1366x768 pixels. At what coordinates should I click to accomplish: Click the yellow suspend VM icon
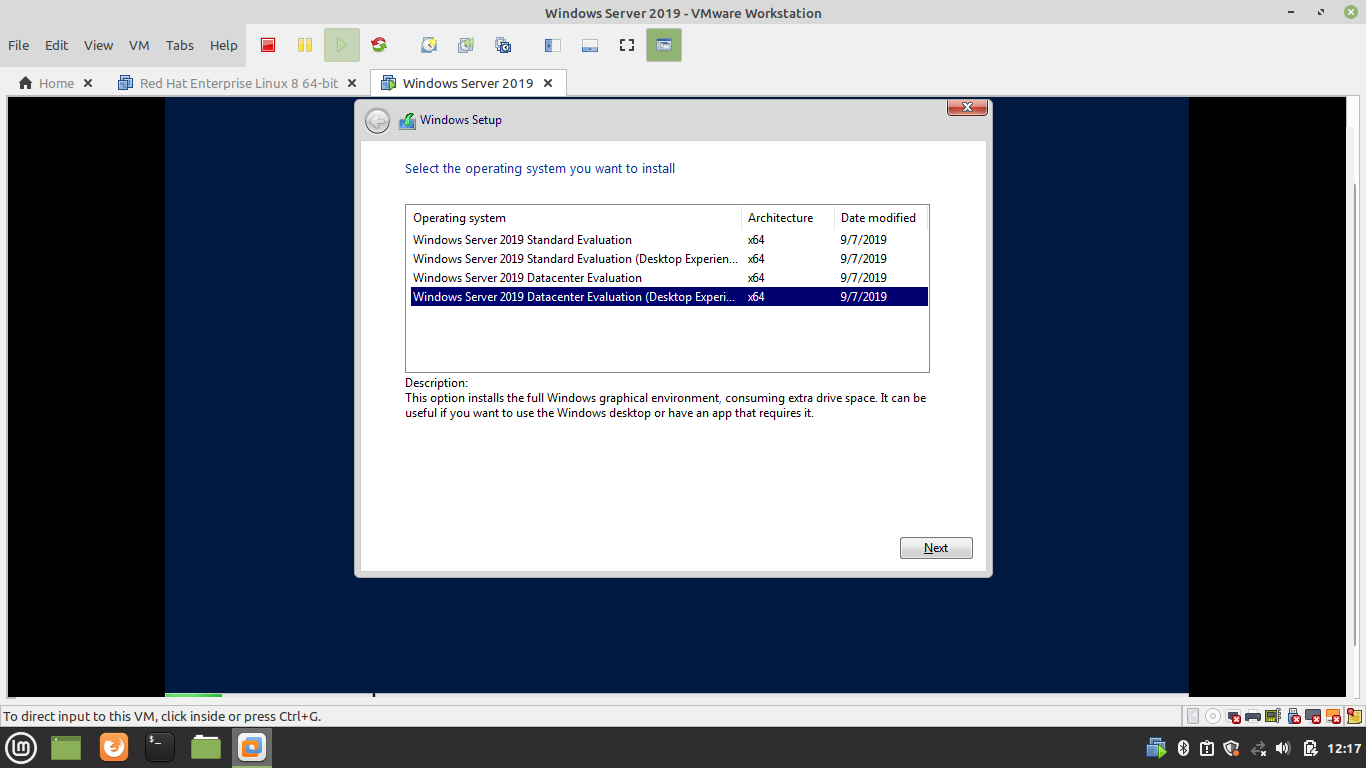click(305, 45)
